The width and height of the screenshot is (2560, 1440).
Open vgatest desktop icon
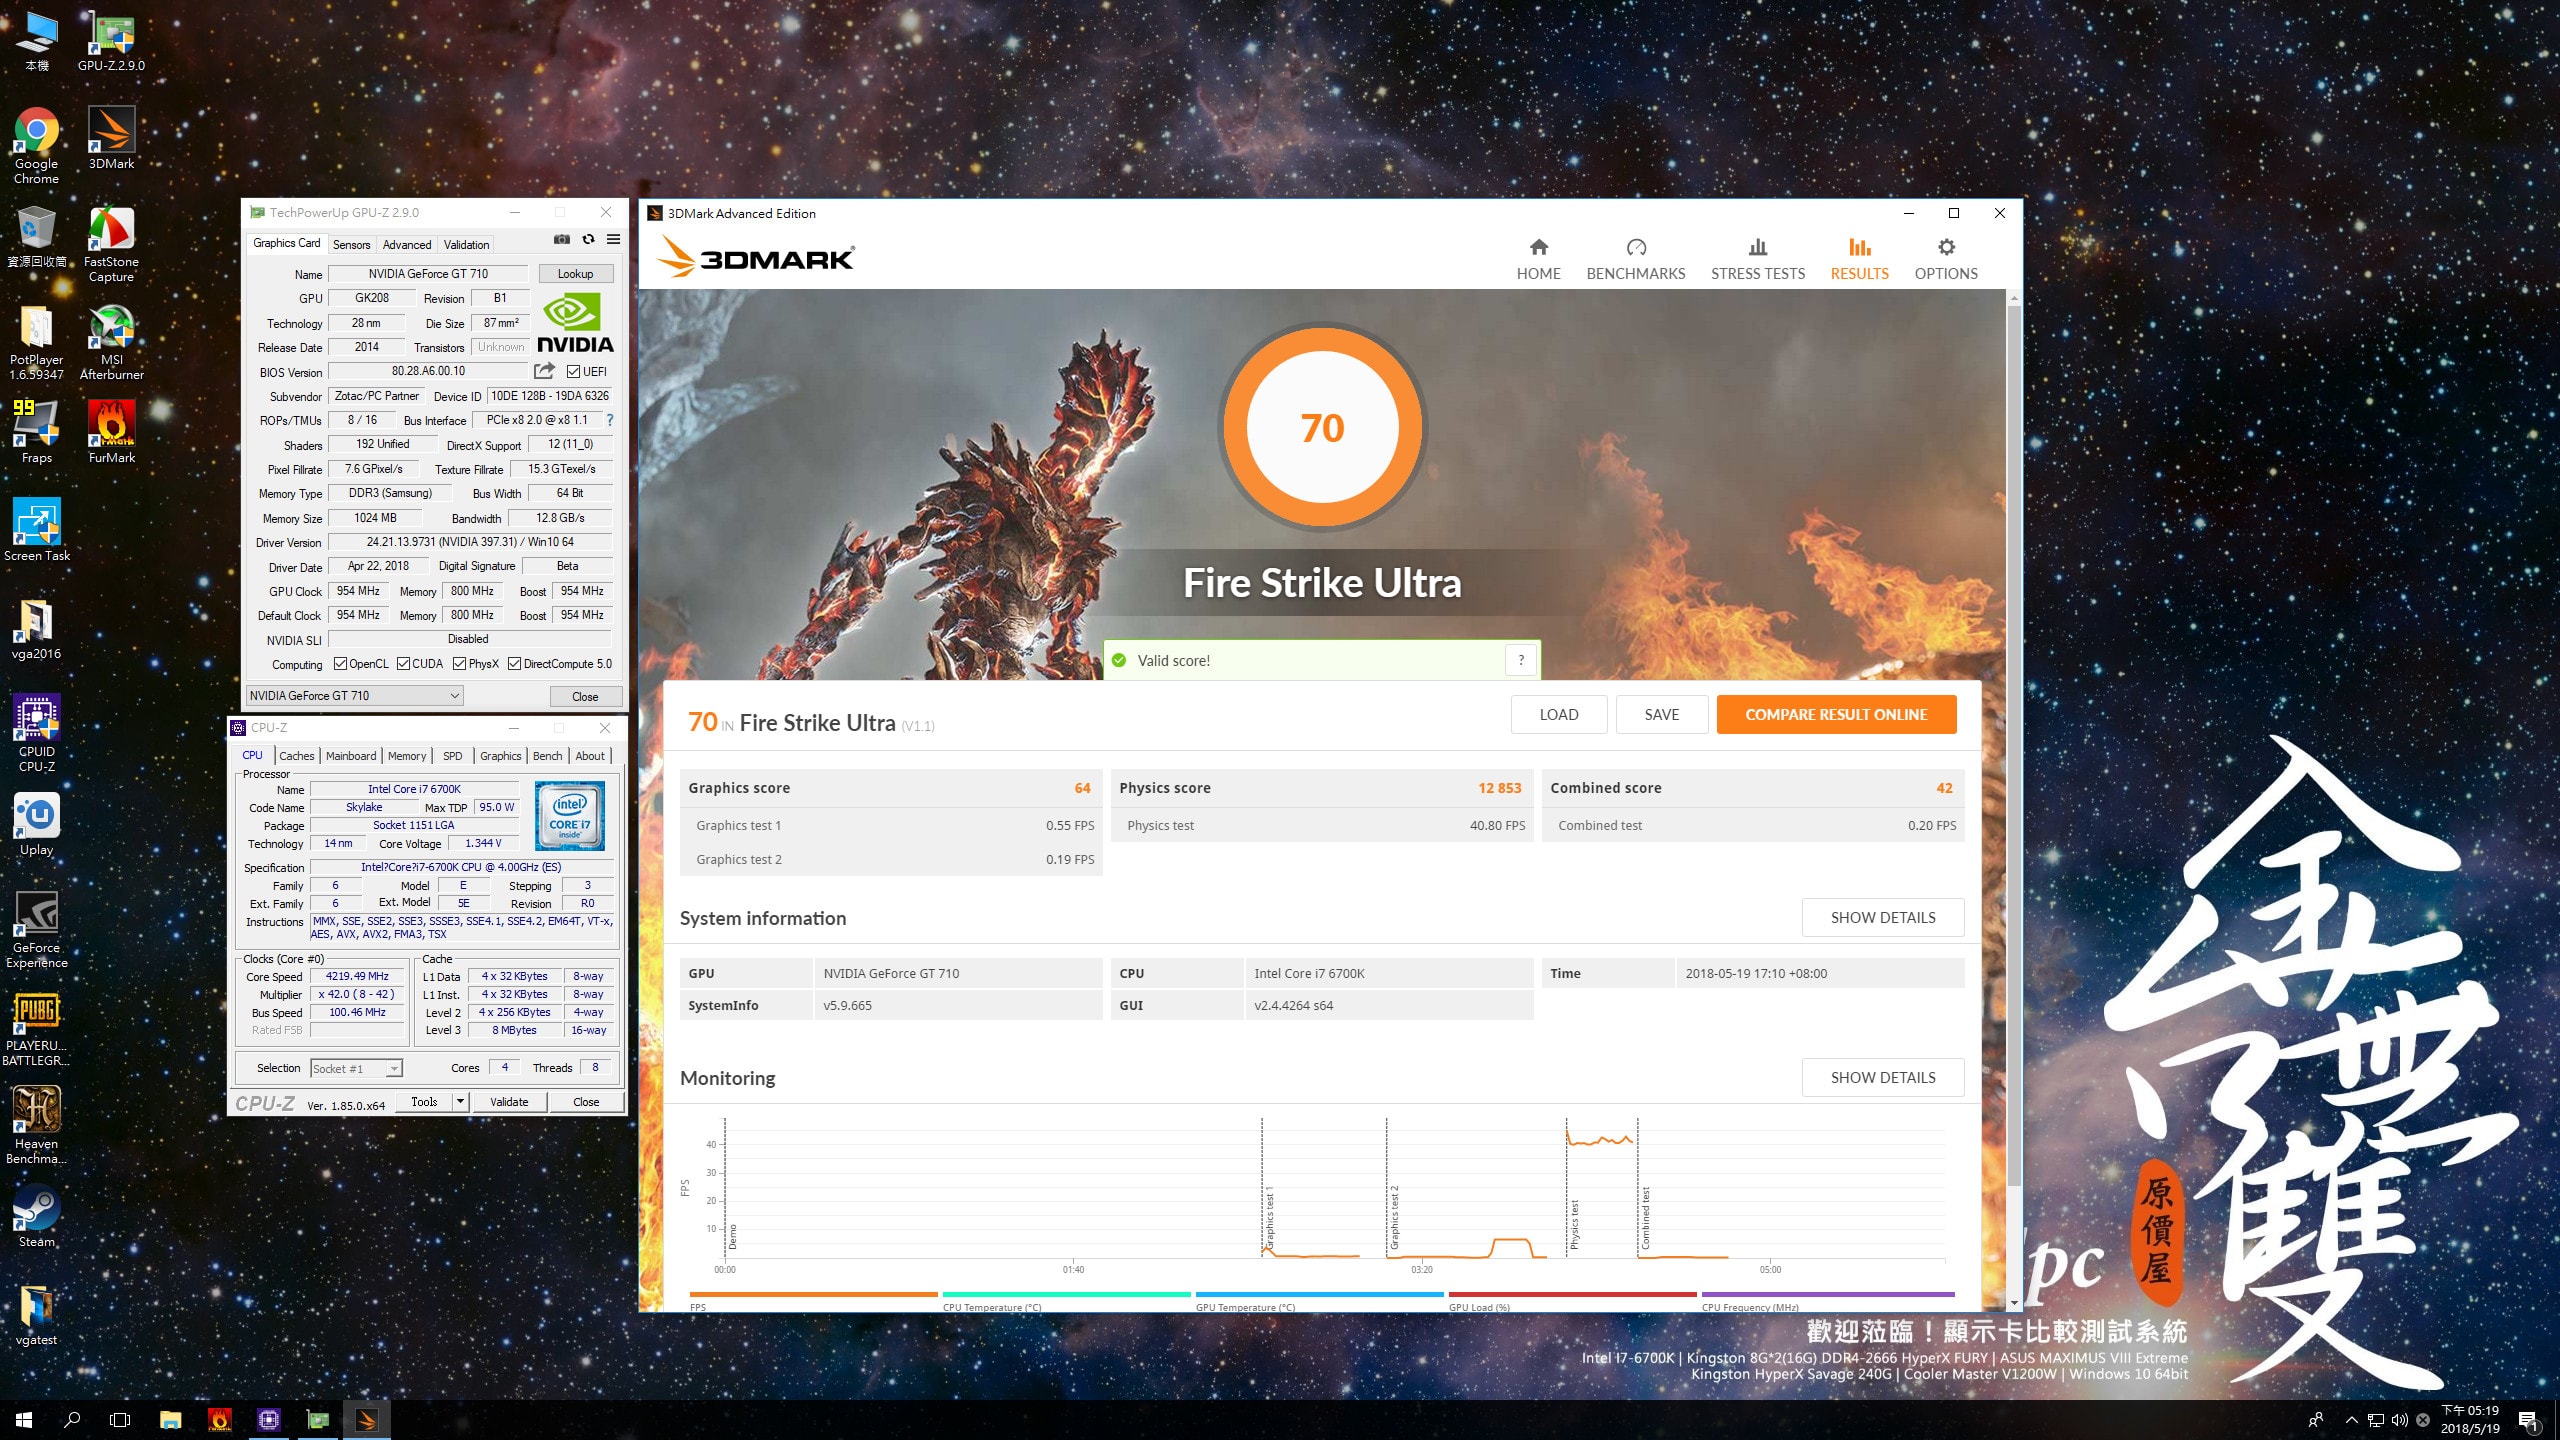pos(36,1315)
